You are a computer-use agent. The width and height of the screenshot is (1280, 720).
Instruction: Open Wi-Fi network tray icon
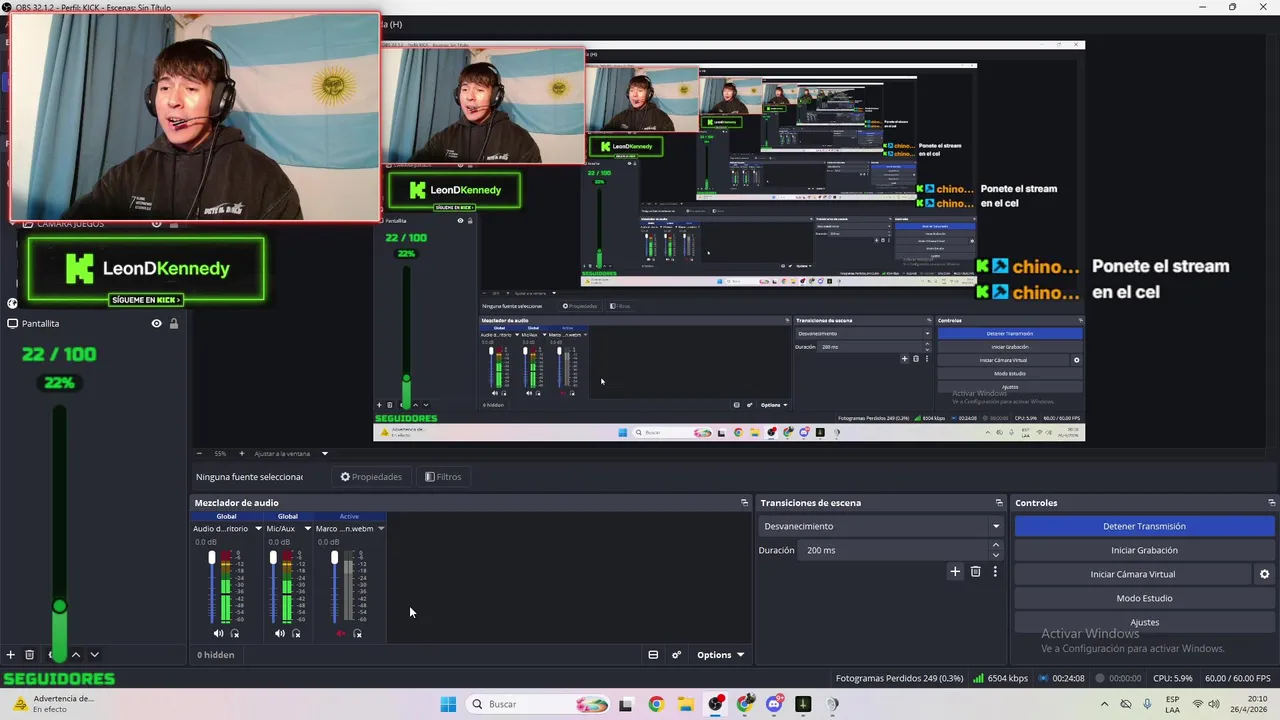[x=1198, y=704]
